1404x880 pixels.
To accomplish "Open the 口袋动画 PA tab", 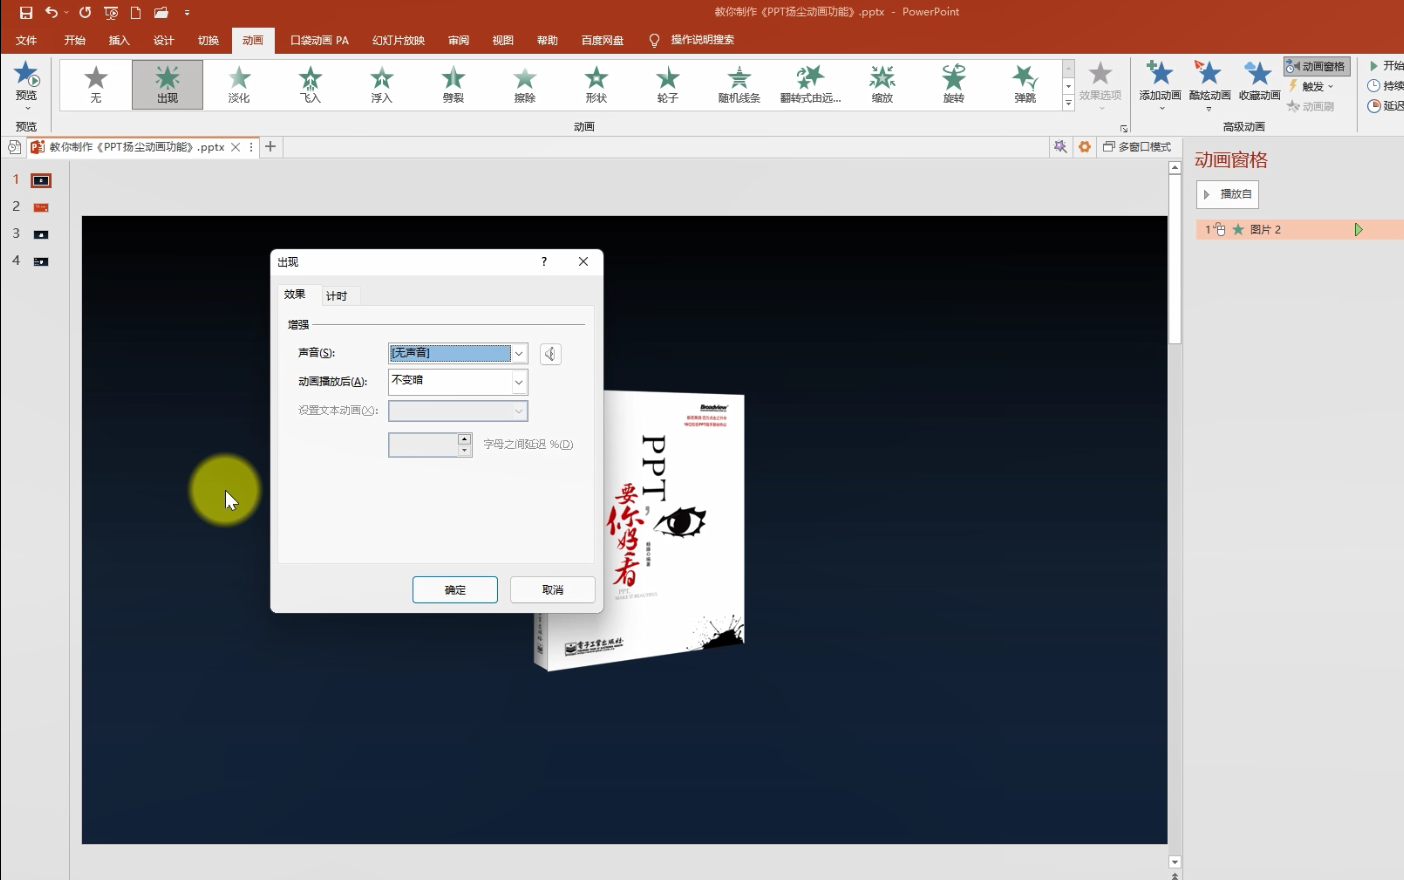I will click(319, 40).
